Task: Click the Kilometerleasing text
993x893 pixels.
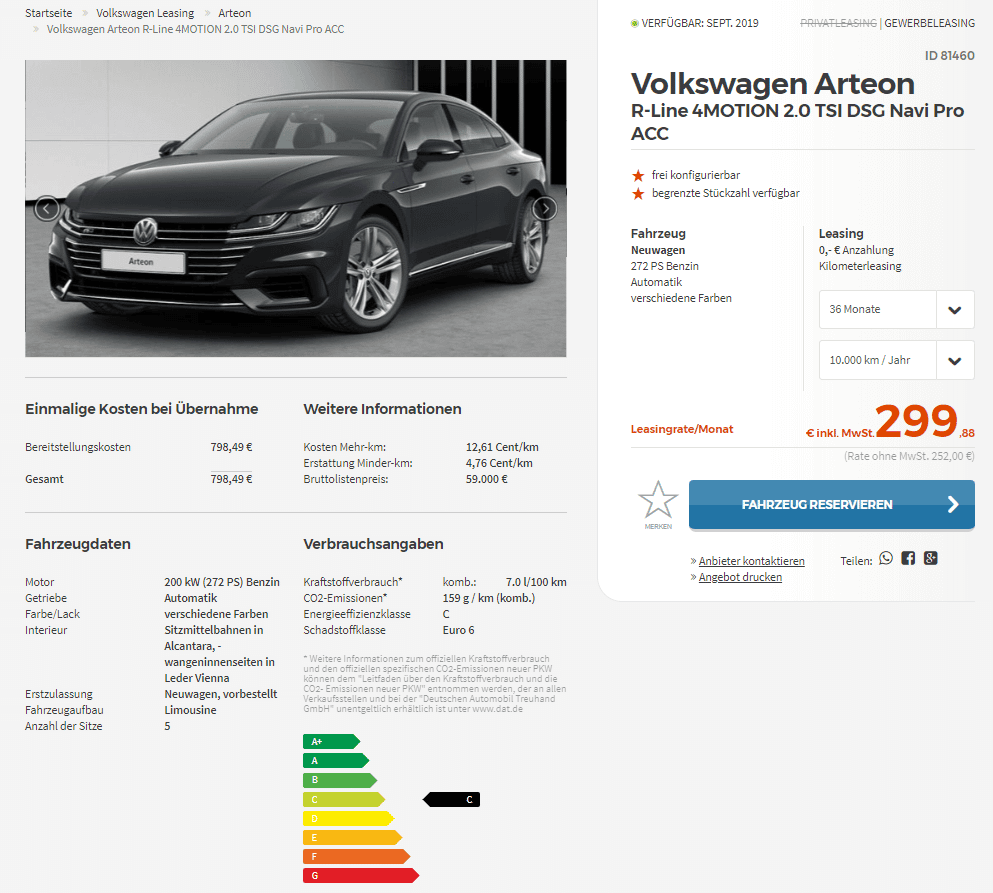Action: click(860, 267)
